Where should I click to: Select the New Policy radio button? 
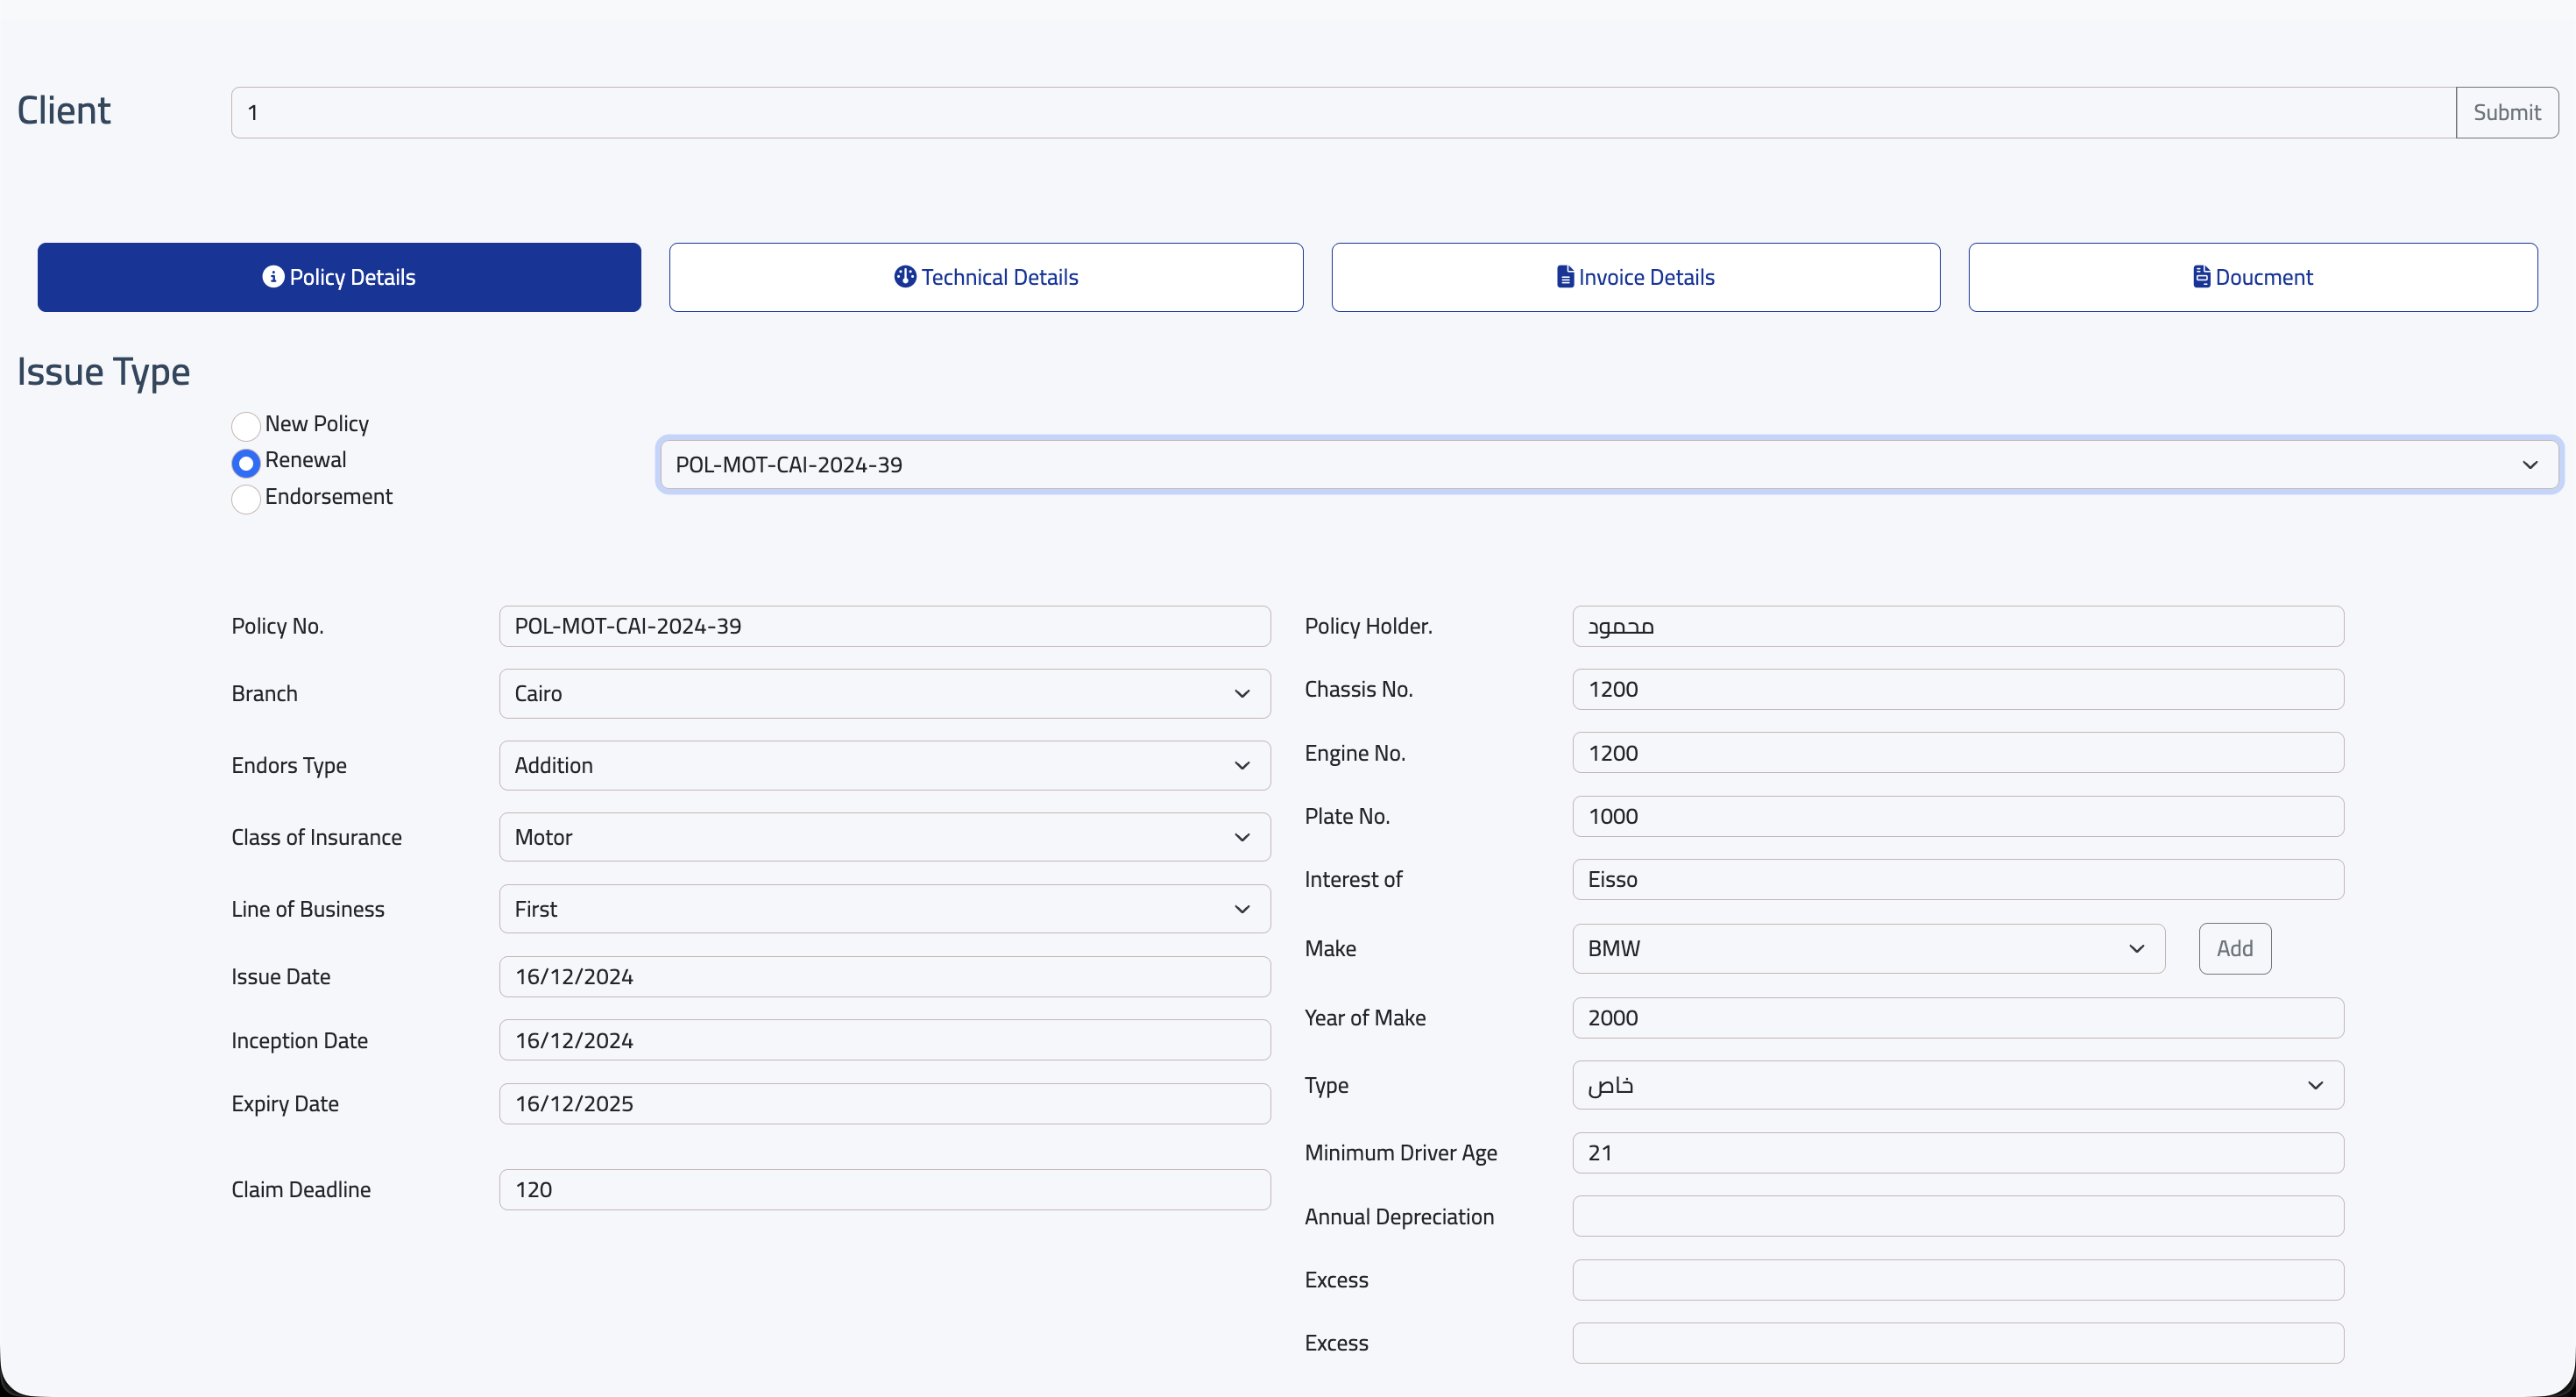[246, 426]
